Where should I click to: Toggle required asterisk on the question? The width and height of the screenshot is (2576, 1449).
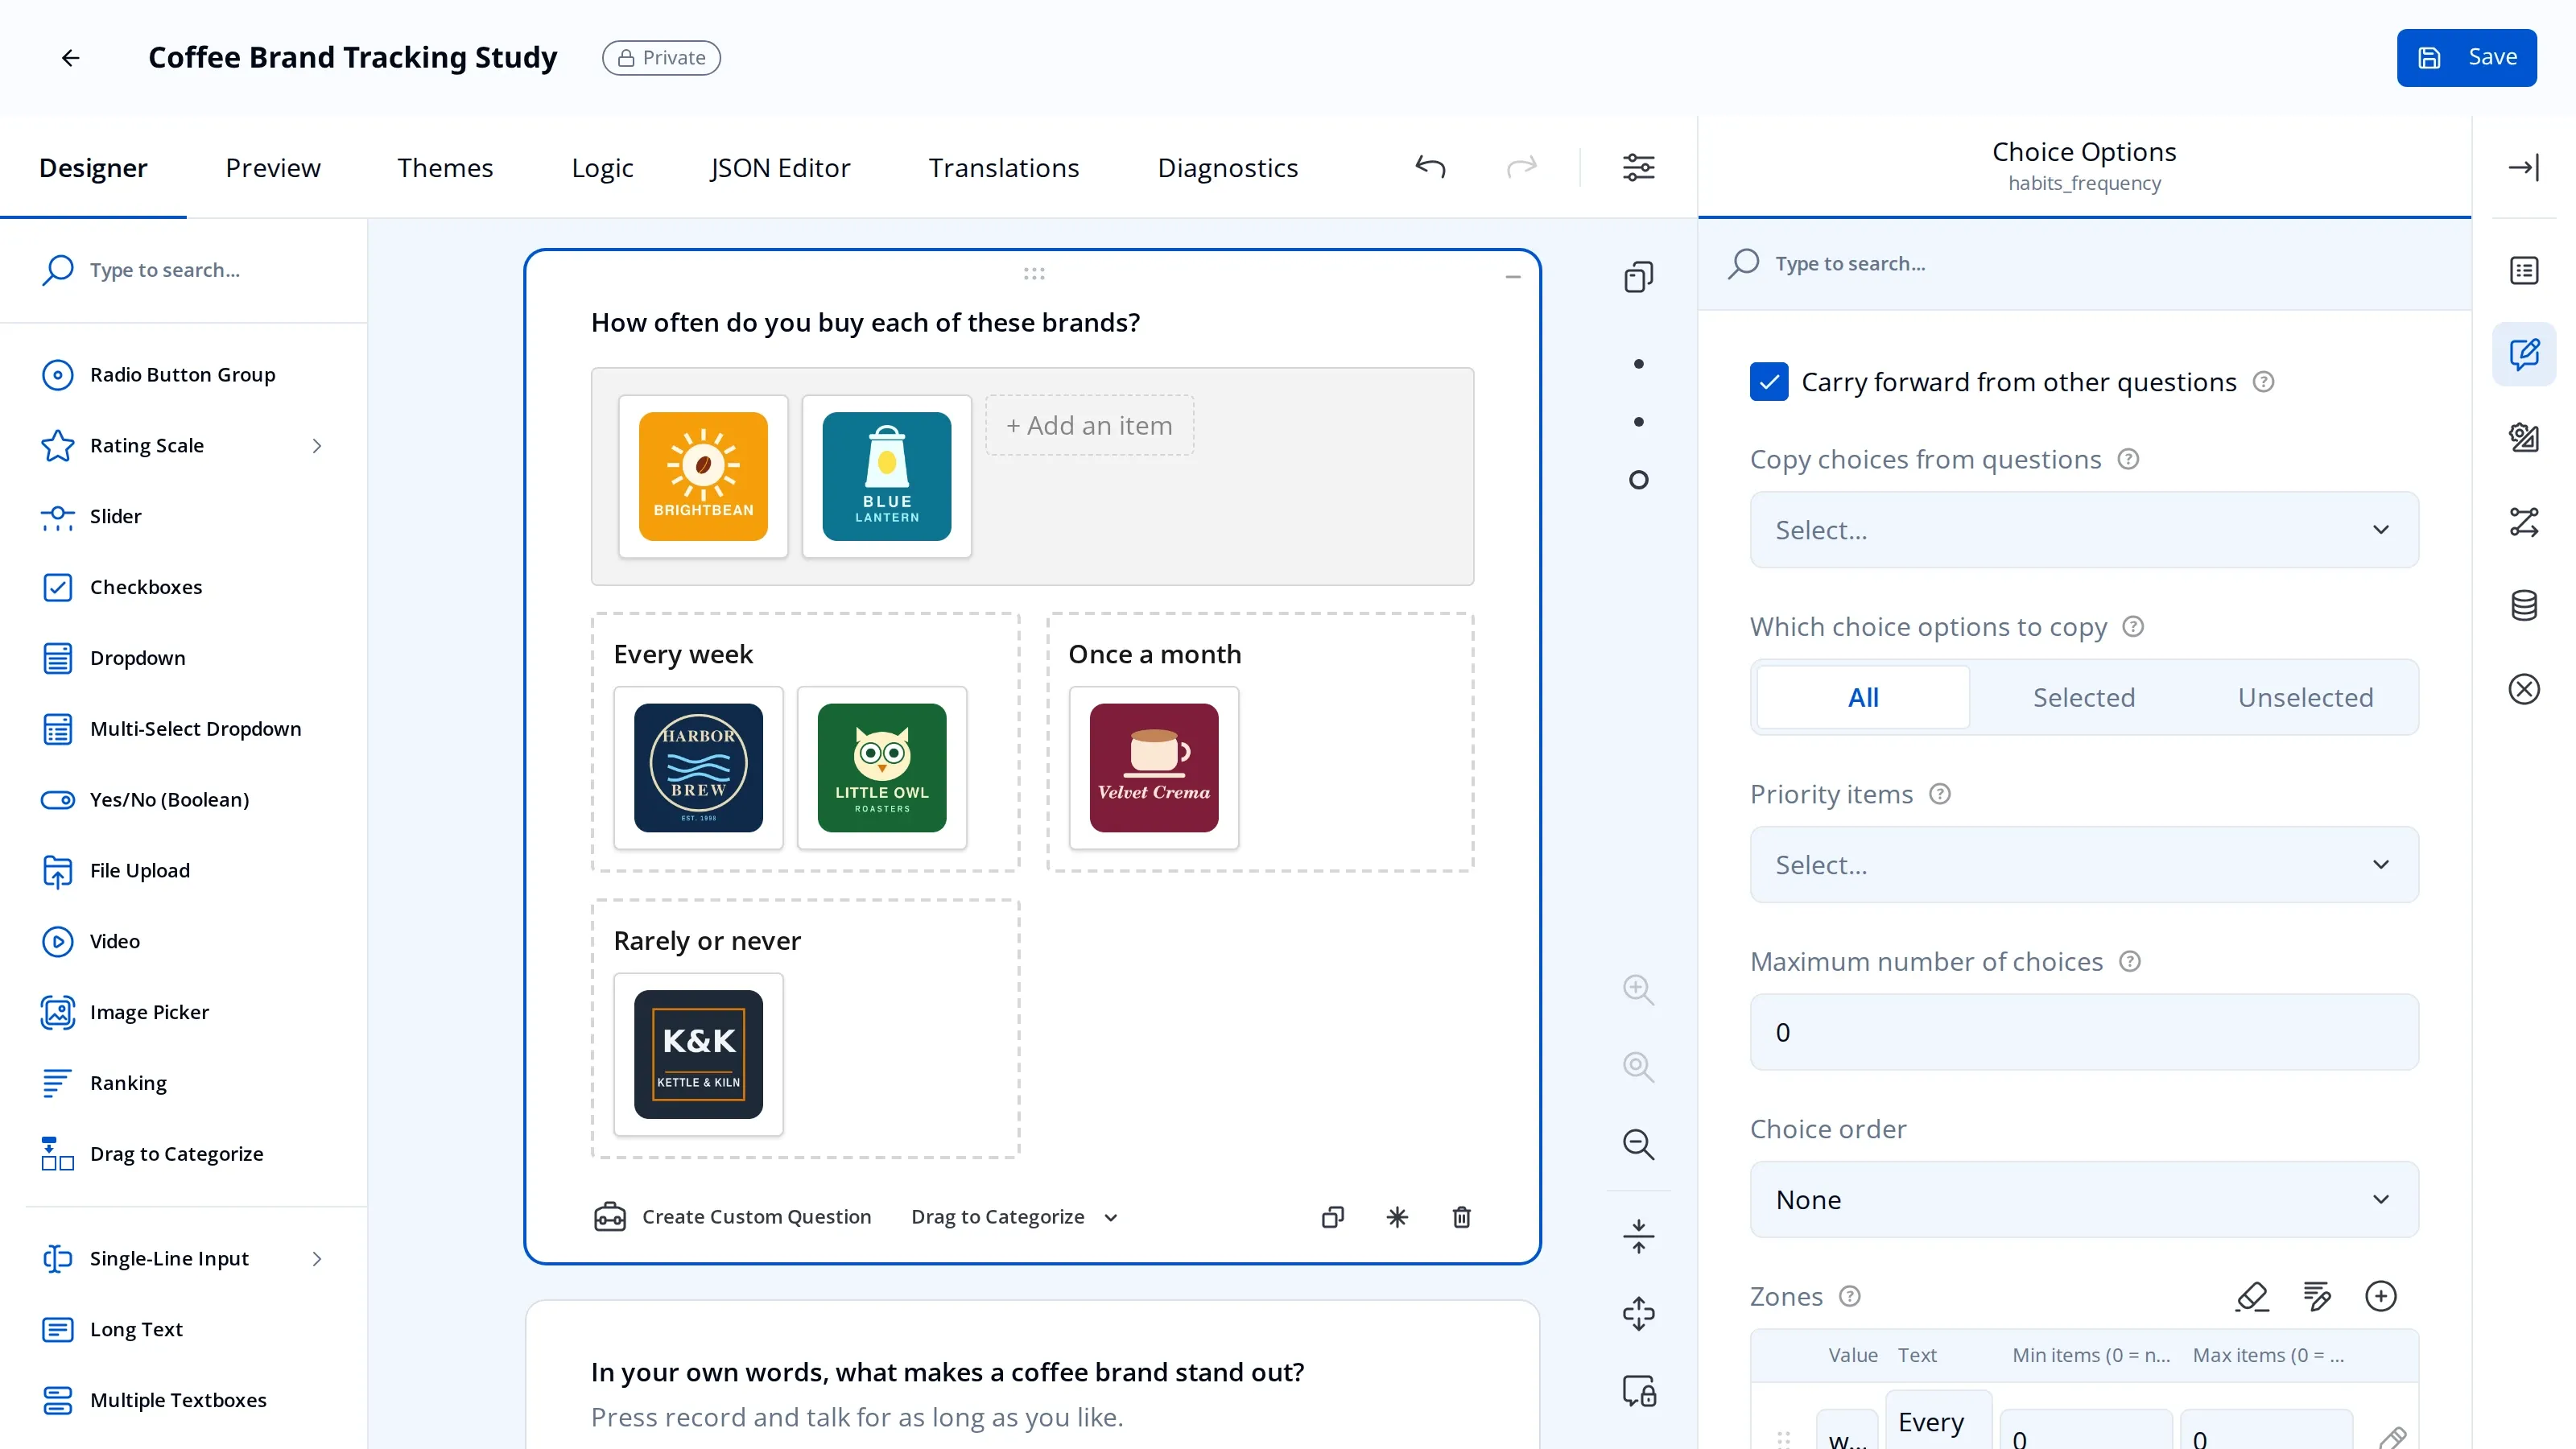1397,1217
